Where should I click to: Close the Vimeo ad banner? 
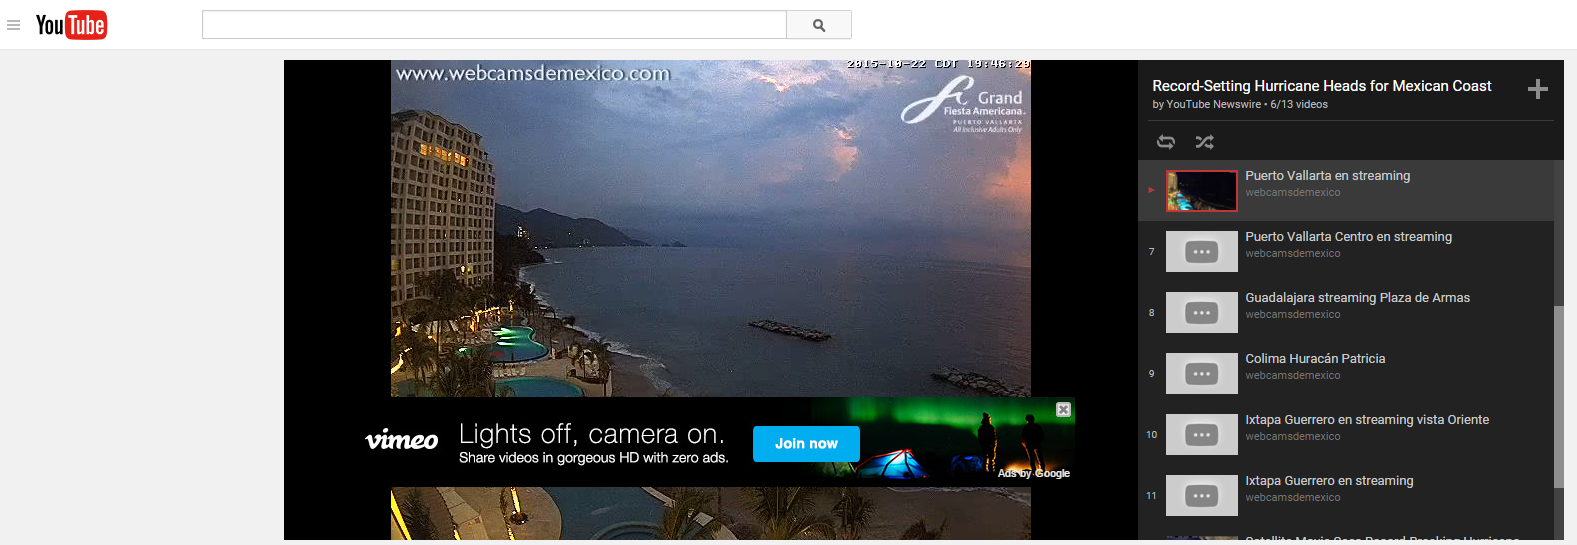pos(1063,410)
